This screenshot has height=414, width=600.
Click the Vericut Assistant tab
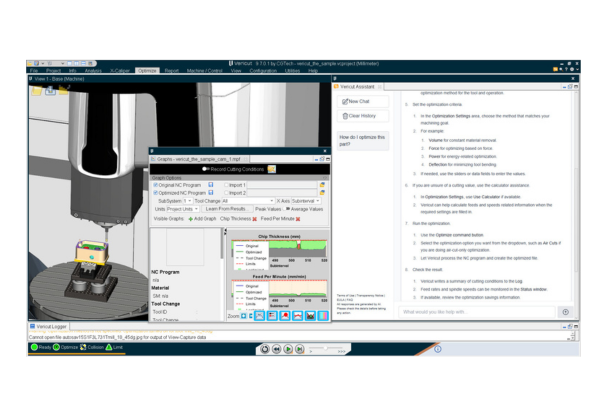(x=357, y=87)
